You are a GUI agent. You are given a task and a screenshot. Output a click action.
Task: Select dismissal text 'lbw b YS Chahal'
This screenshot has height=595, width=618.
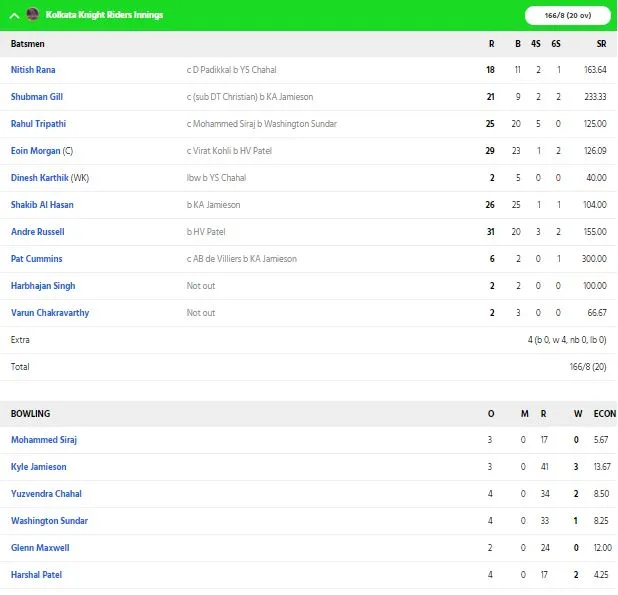point(216,178)
